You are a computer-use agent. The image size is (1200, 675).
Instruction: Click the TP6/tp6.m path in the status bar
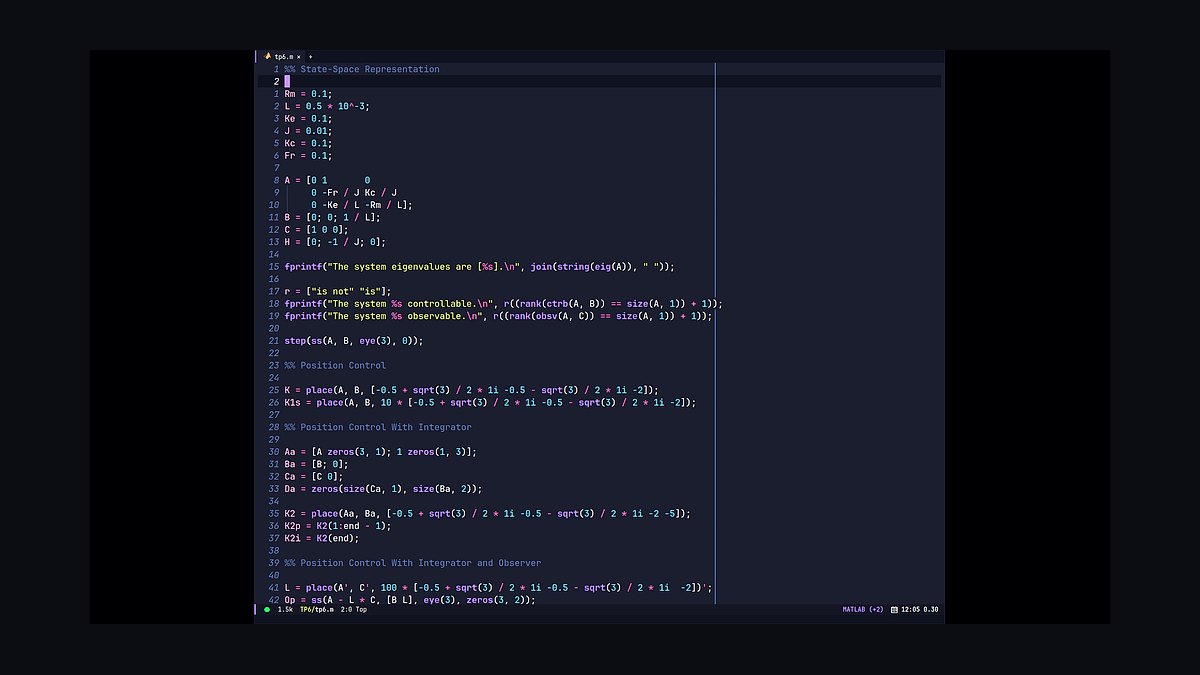(x=317, y=609)
